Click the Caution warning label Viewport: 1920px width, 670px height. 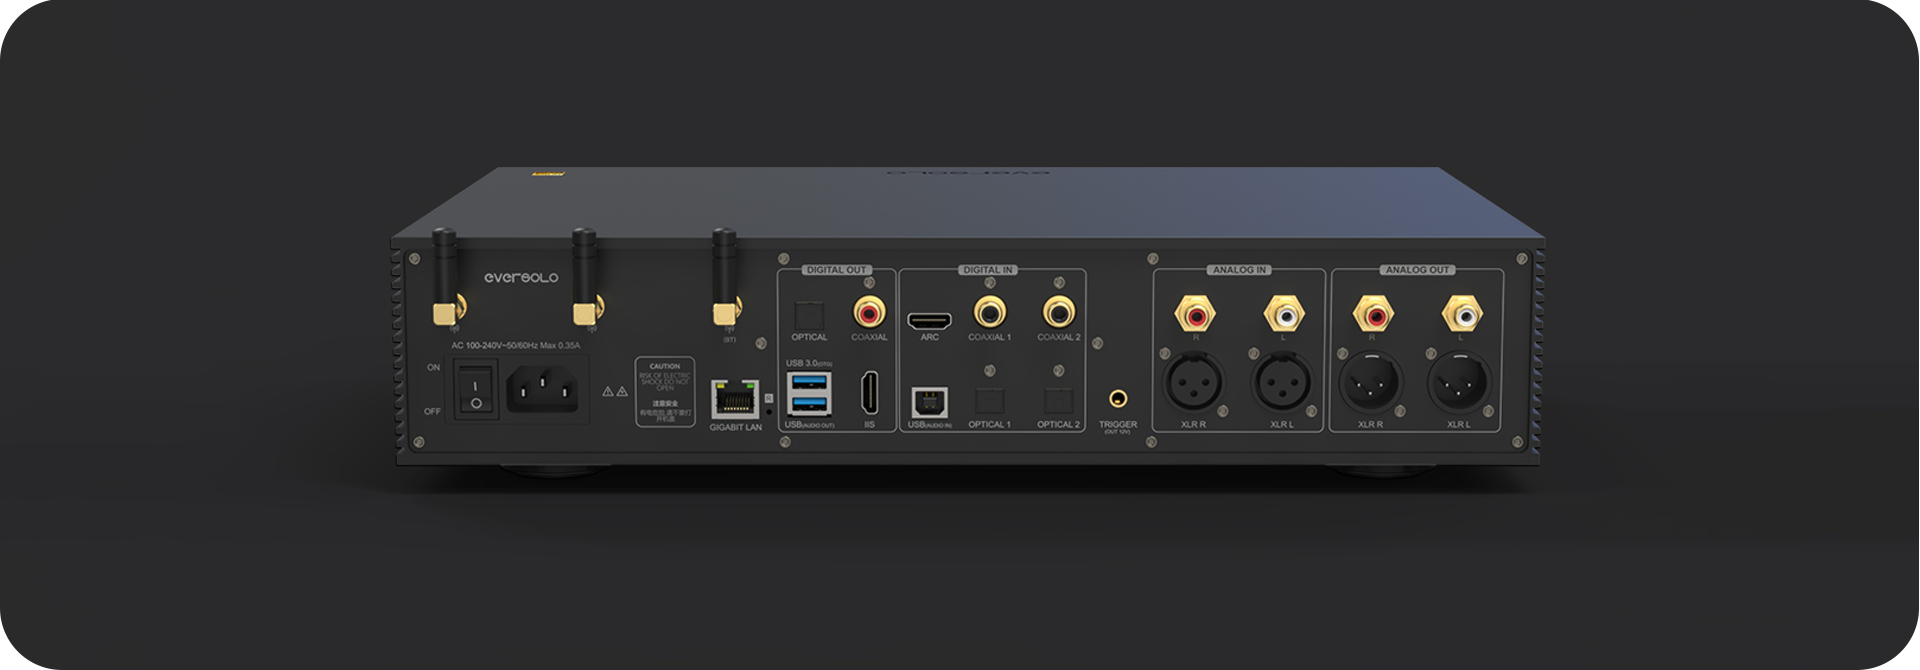point(665,393)
